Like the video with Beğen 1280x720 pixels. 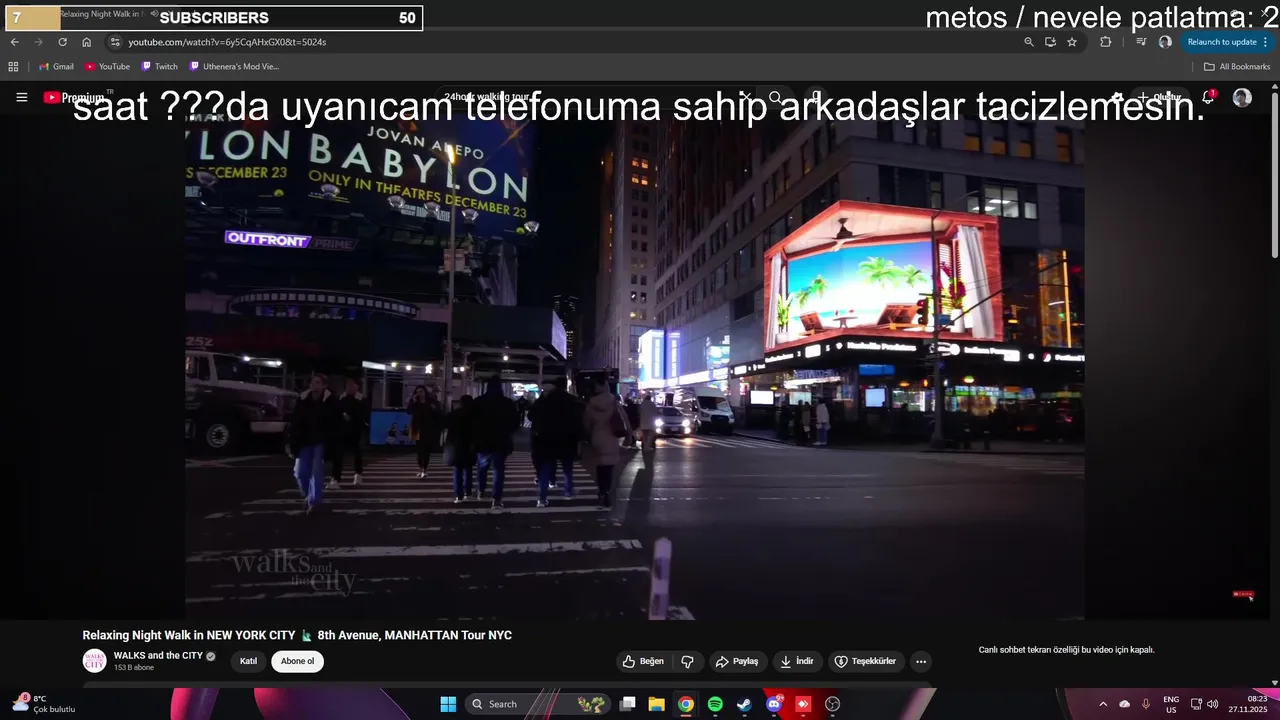643,661
